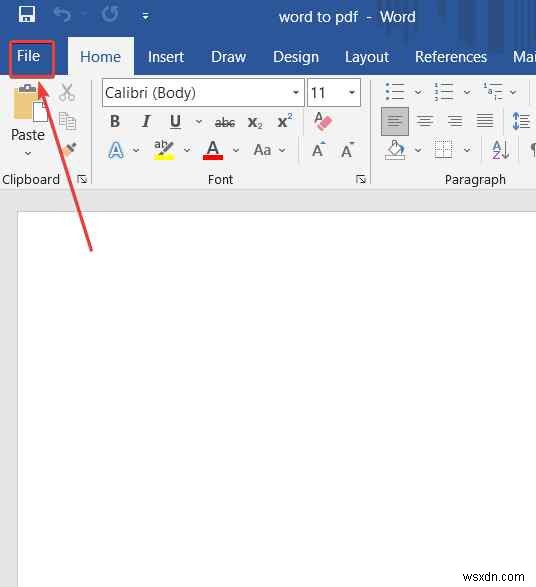Toggle Subscript formatting
The width and height of the screenshot is (536, 587).
pyautogui.click(x=255, y=122)
